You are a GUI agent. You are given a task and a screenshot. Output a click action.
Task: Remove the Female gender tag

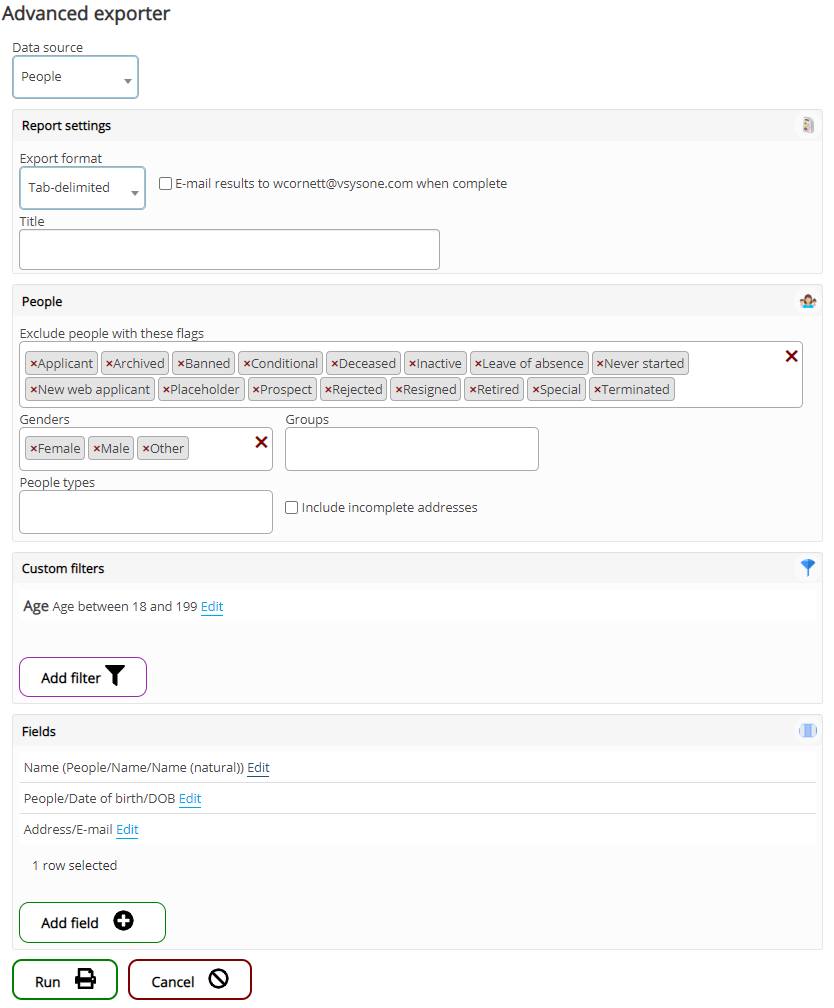33,449
